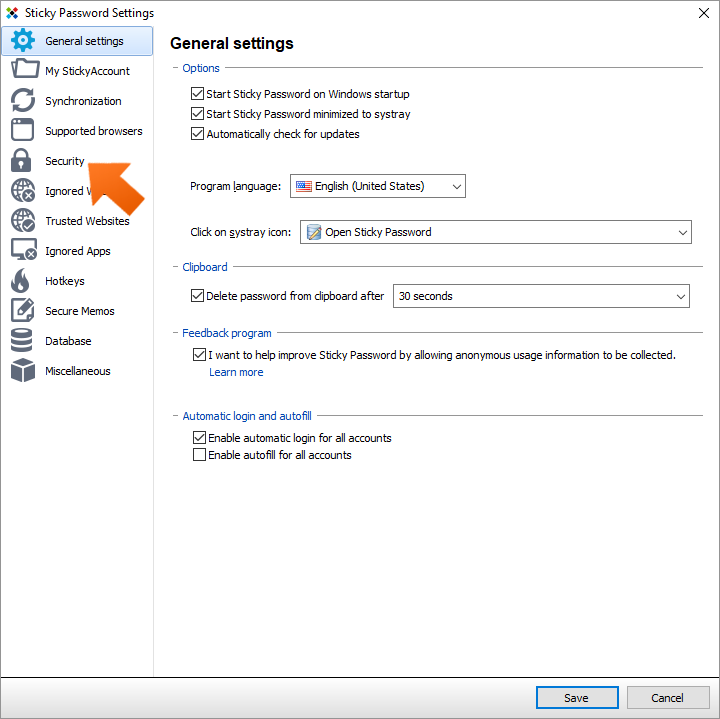Click the Feedback program section heading
This screenshot has width=720, height=719.
(x=227, y=333)
